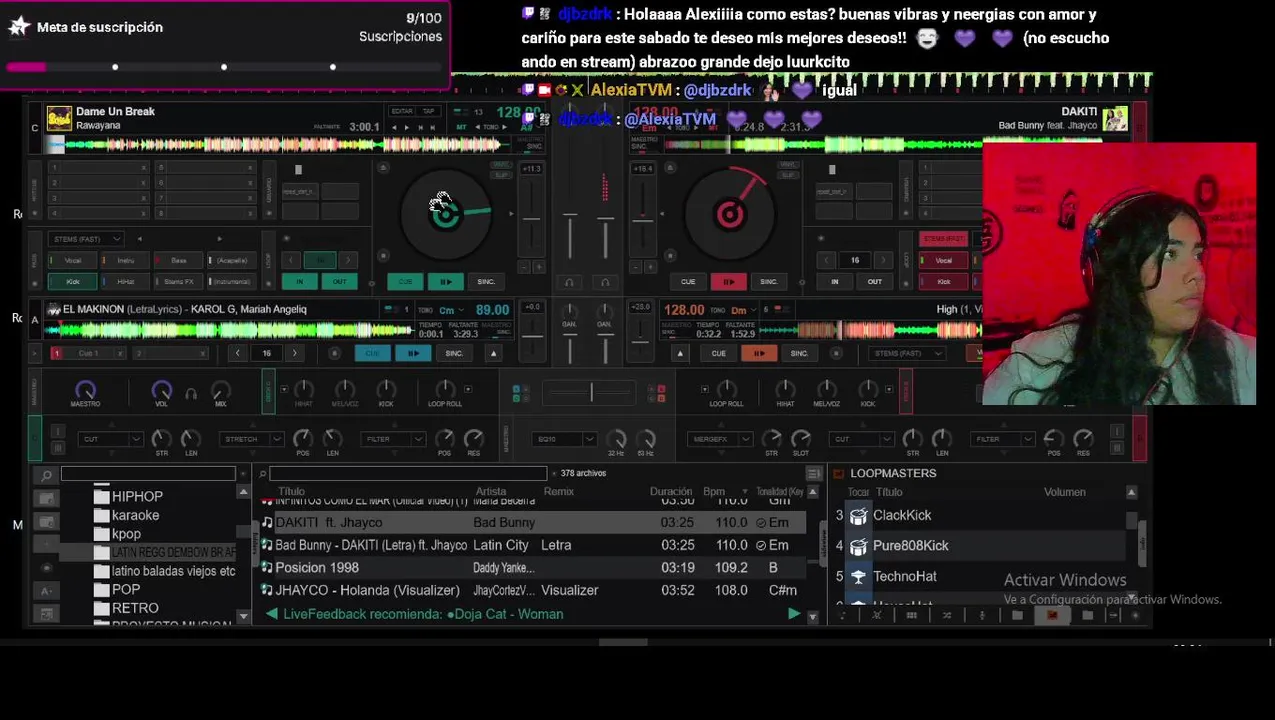Image resolution: width=1275 pixels, height=720 pixels.
Task: Toggle the Instru stem pad on deck 1
Action: click(126, 261)
